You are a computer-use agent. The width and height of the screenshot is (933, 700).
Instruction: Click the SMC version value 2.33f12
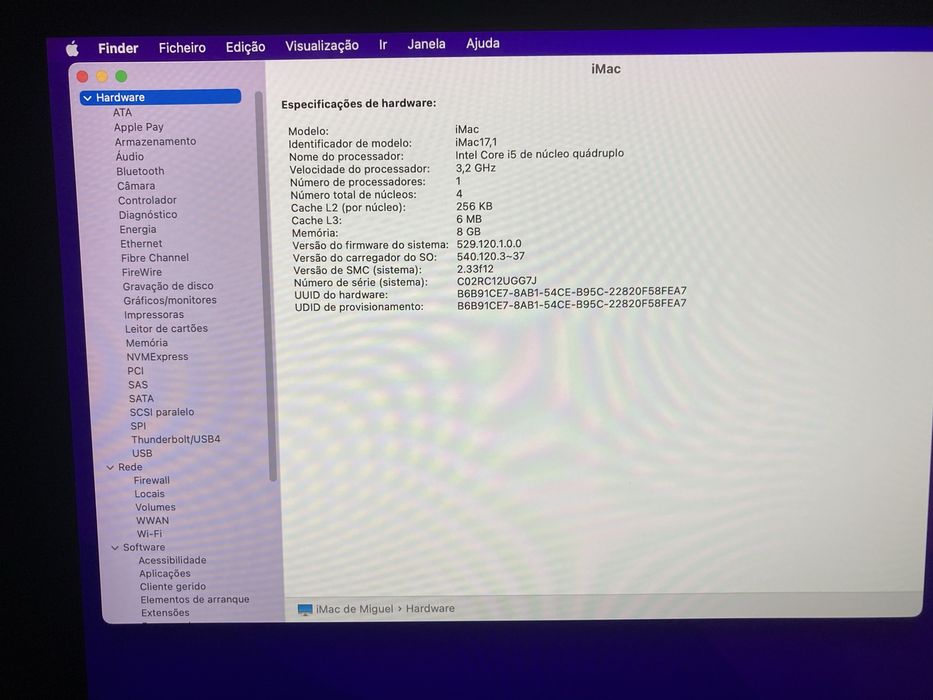pos(475,269)
